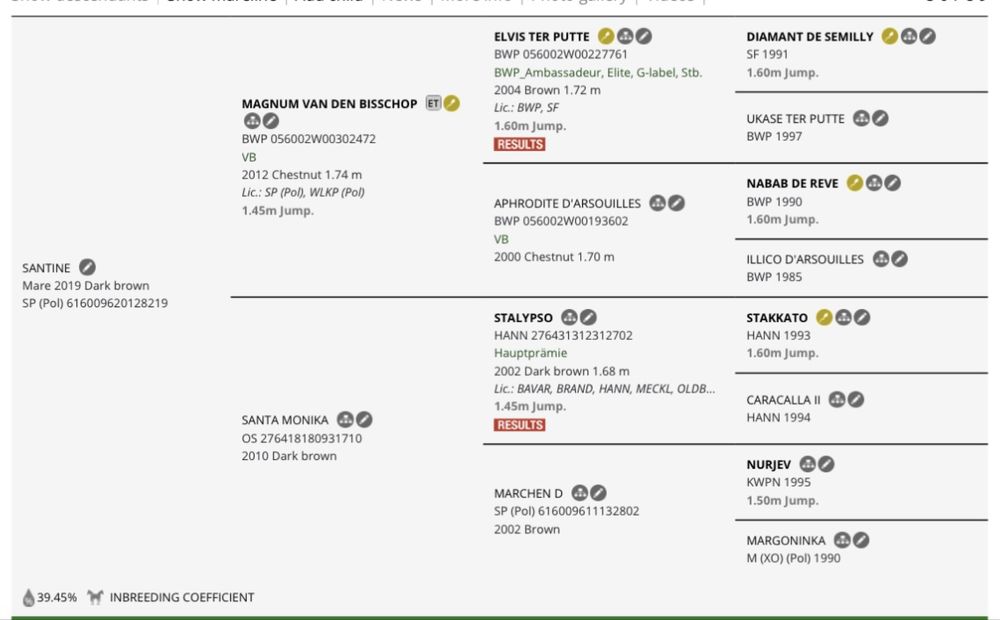Click the pedigree tree icon next to Caracalla II
Screen dimensions: 1000x620
click(x=837, y=400)
